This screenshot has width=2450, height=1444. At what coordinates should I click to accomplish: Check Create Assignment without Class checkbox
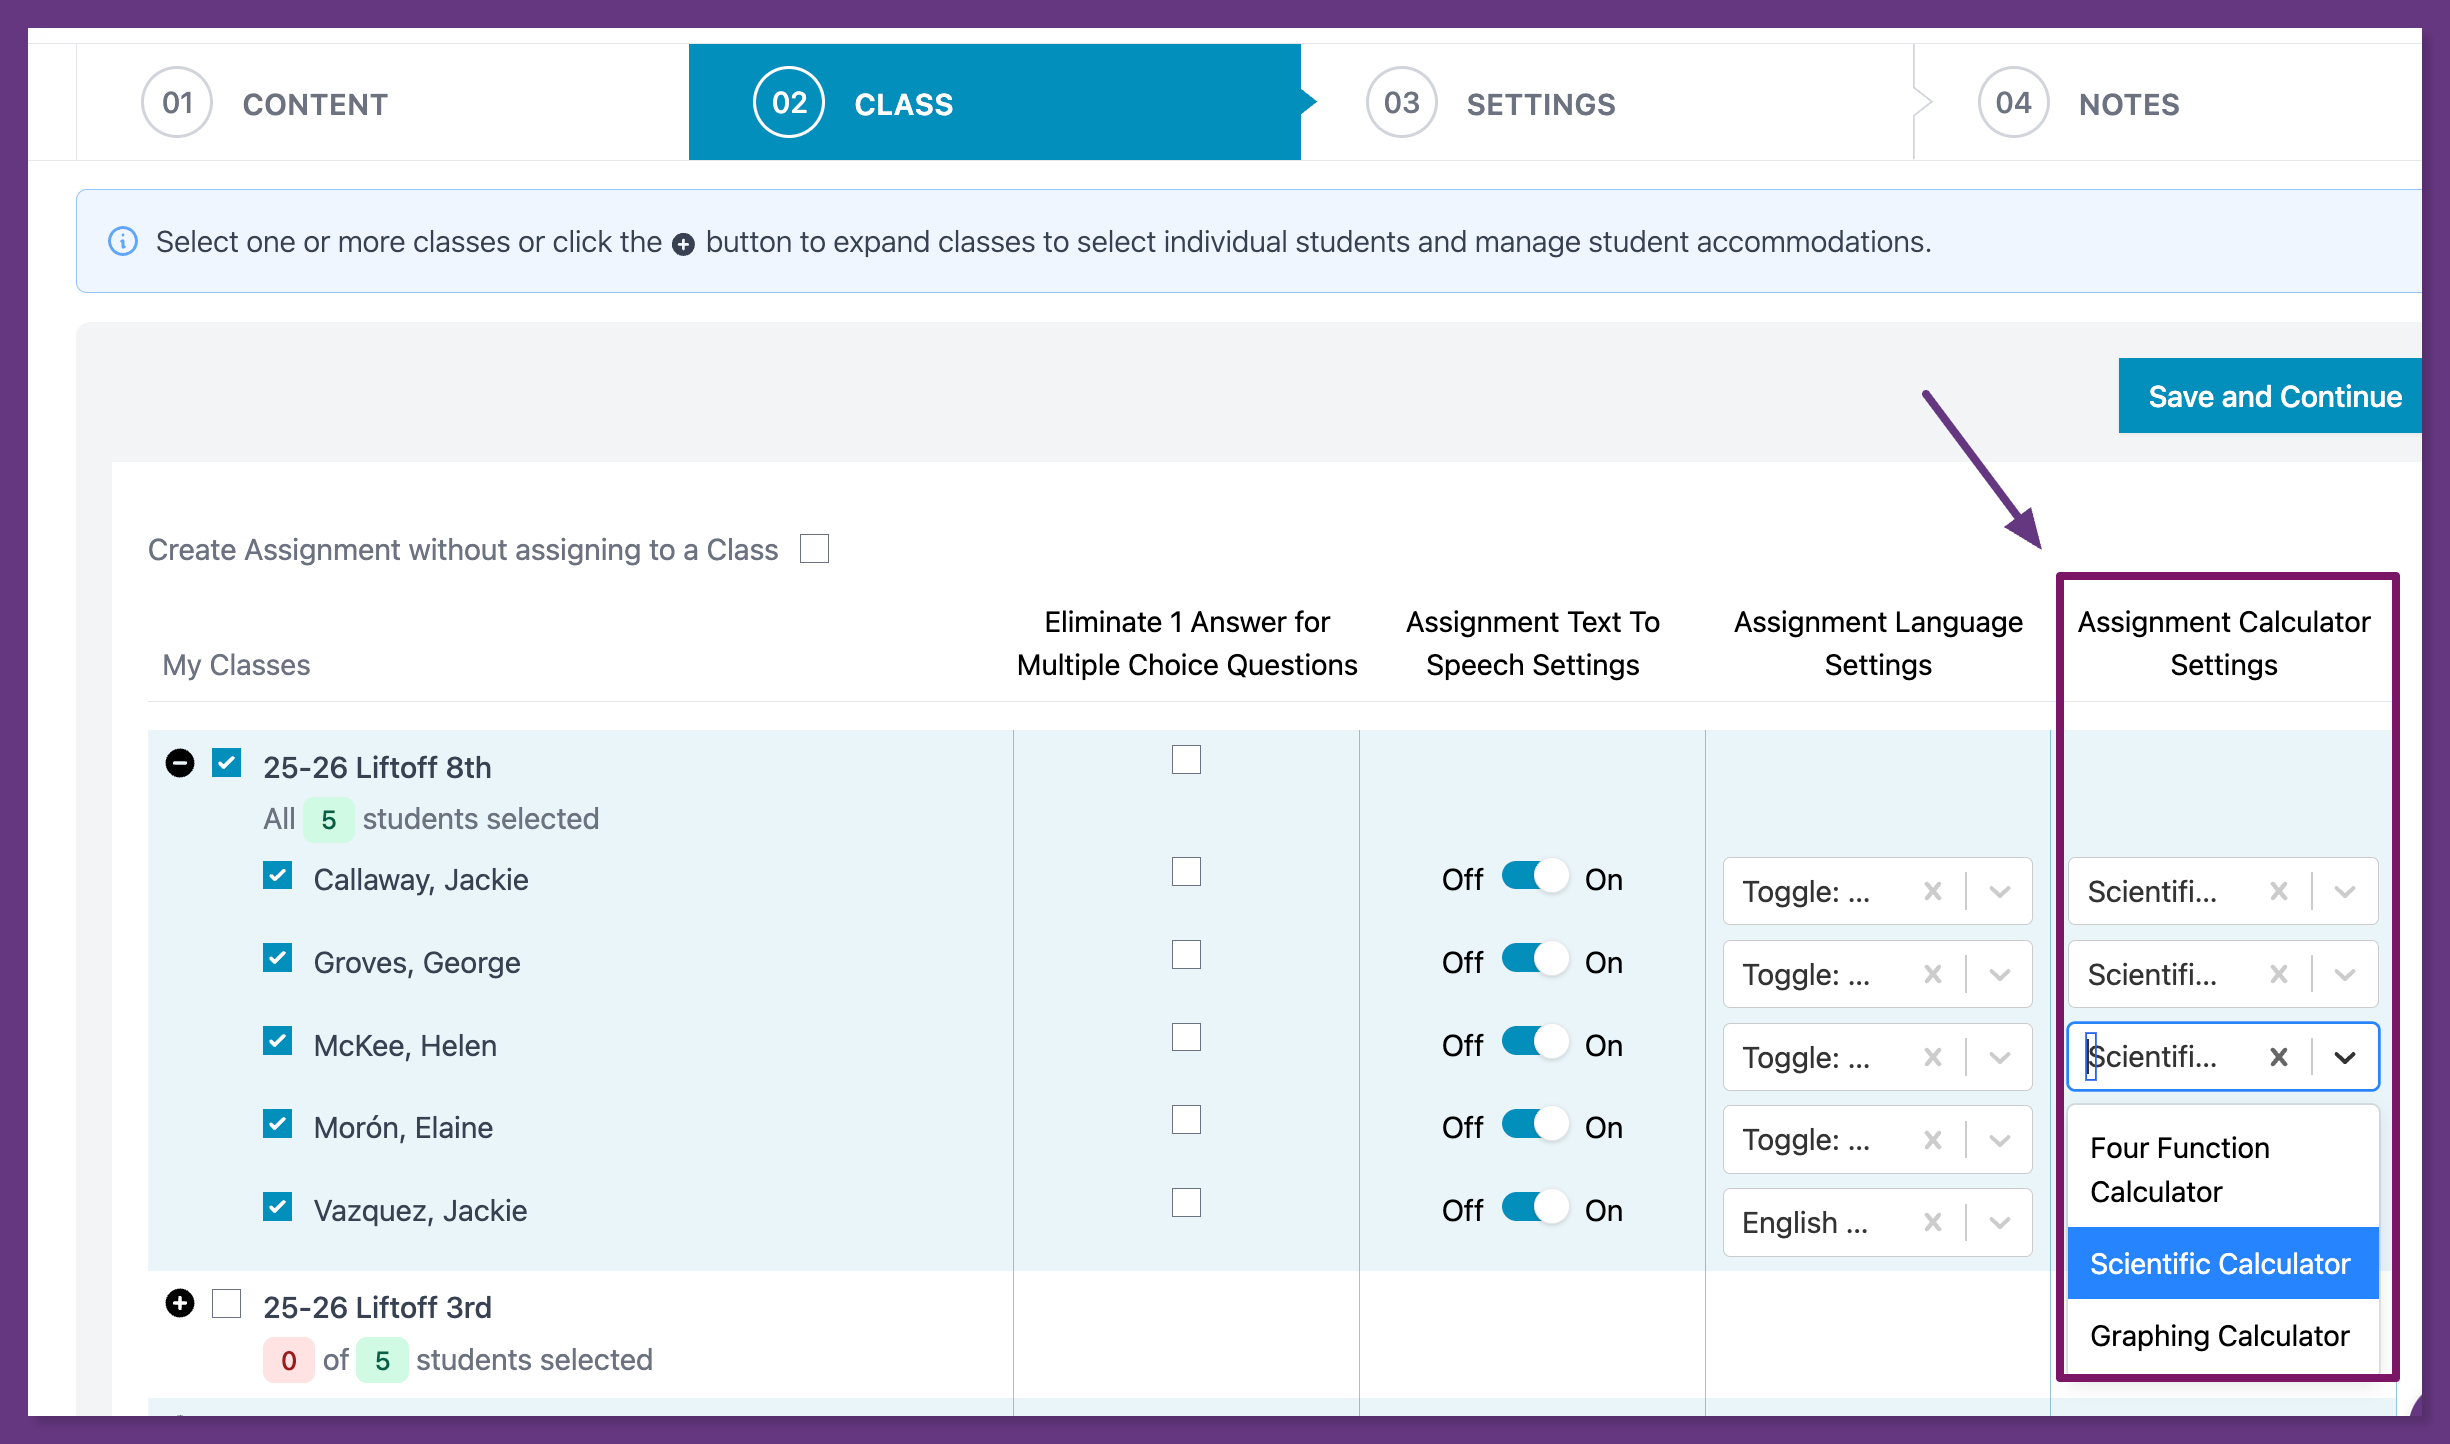click(x=814, y=549)
